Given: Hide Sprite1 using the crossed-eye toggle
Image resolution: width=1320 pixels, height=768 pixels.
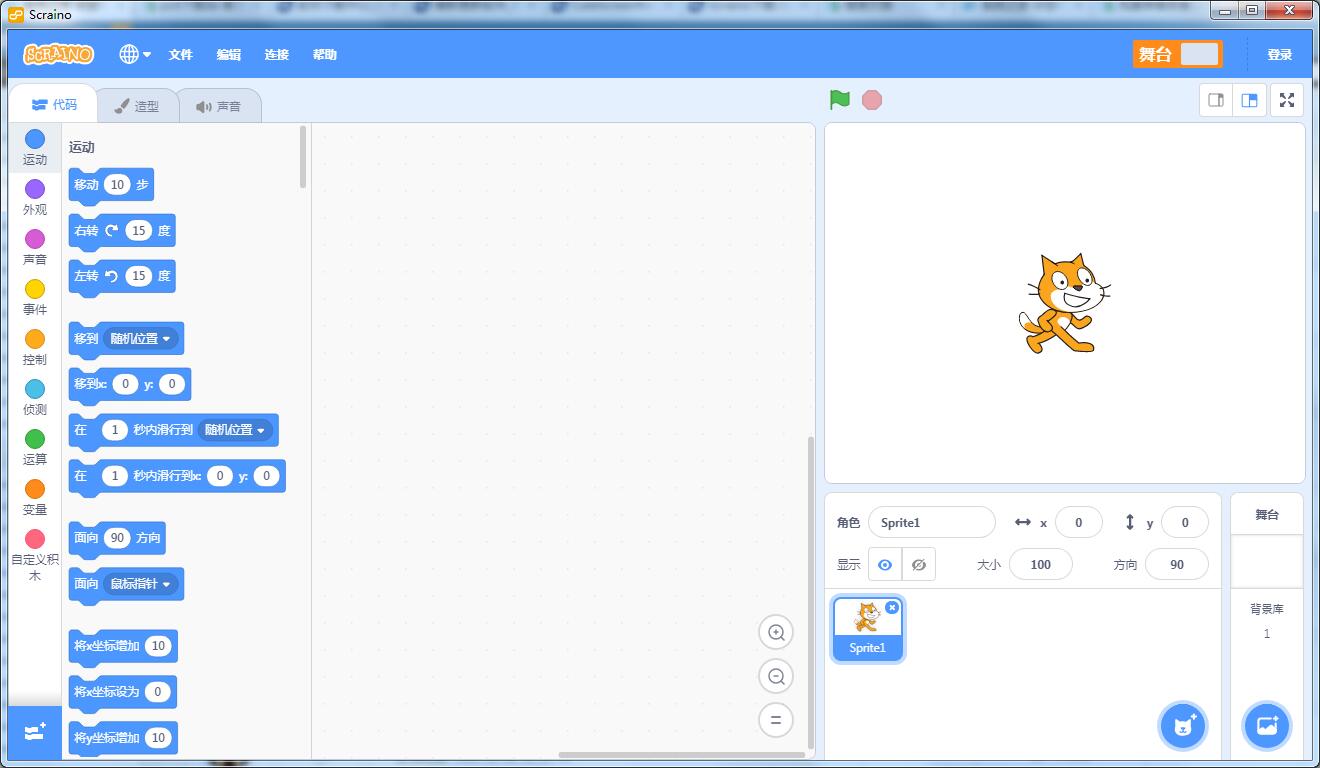Looking at the screenshot, I should pyautogui.click(x=918, y=564).
